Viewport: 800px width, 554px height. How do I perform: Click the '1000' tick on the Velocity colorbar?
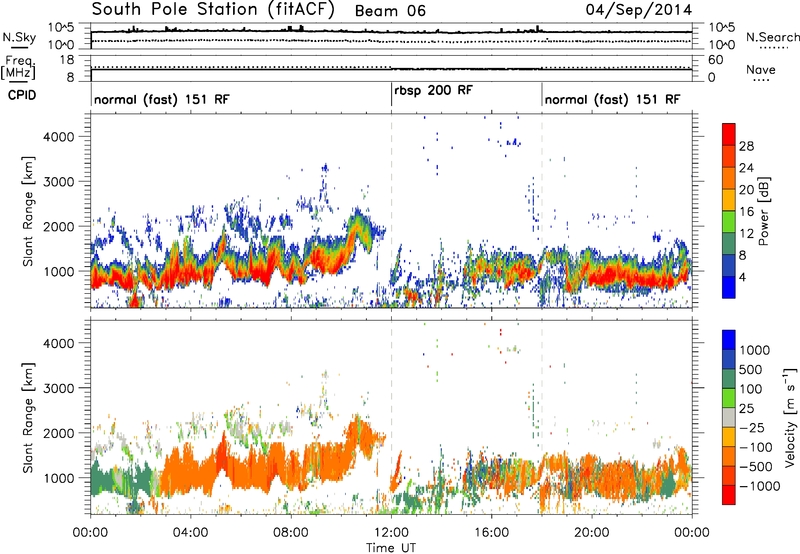(755, 350)
